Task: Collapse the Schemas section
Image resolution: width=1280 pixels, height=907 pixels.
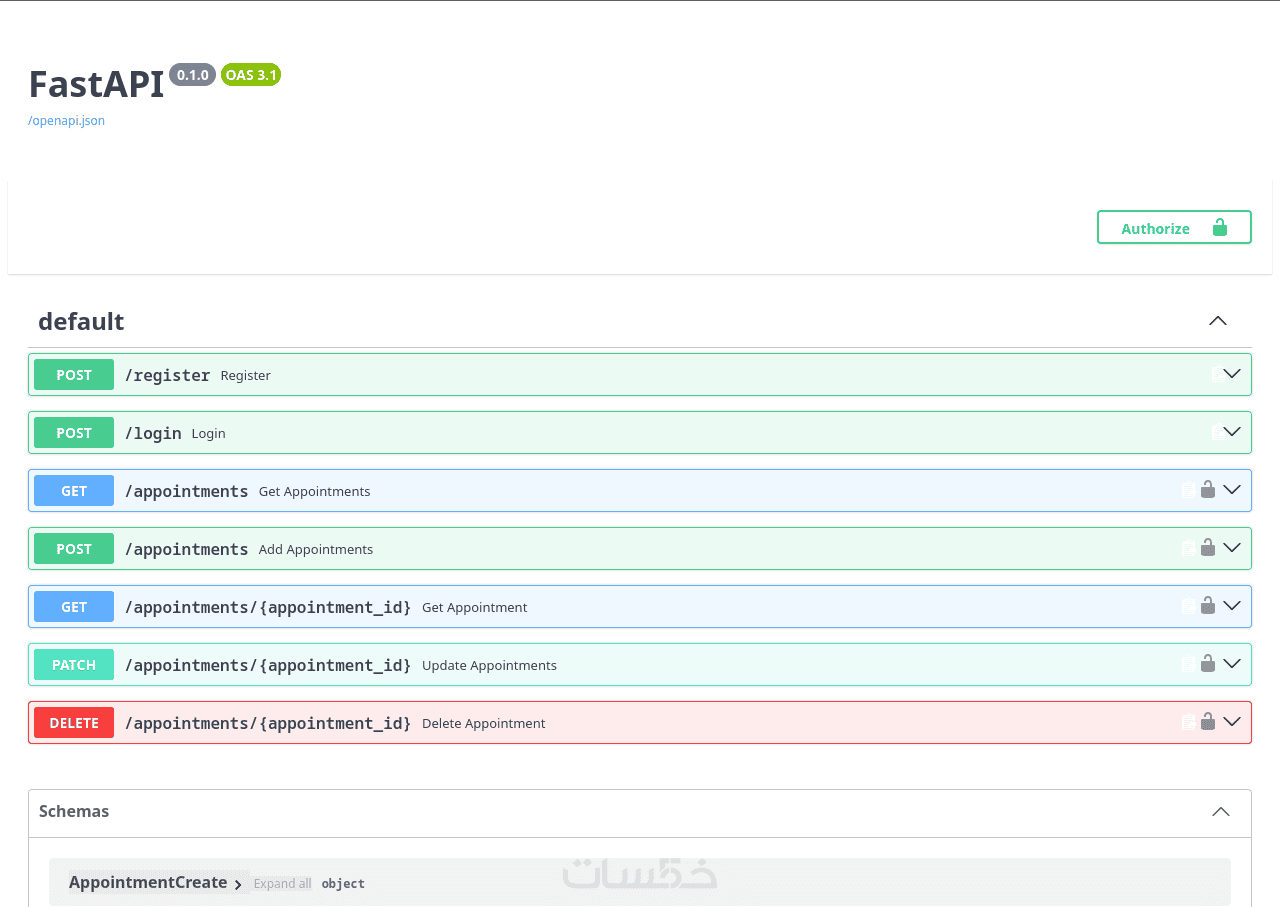Action: 1221,811
